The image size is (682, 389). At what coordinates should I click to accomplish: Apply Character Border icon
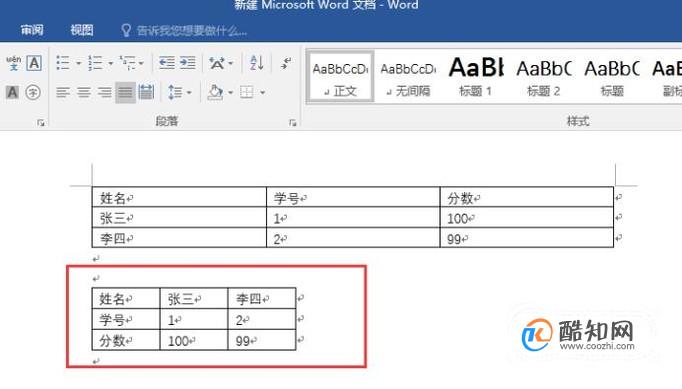[34, 64]
